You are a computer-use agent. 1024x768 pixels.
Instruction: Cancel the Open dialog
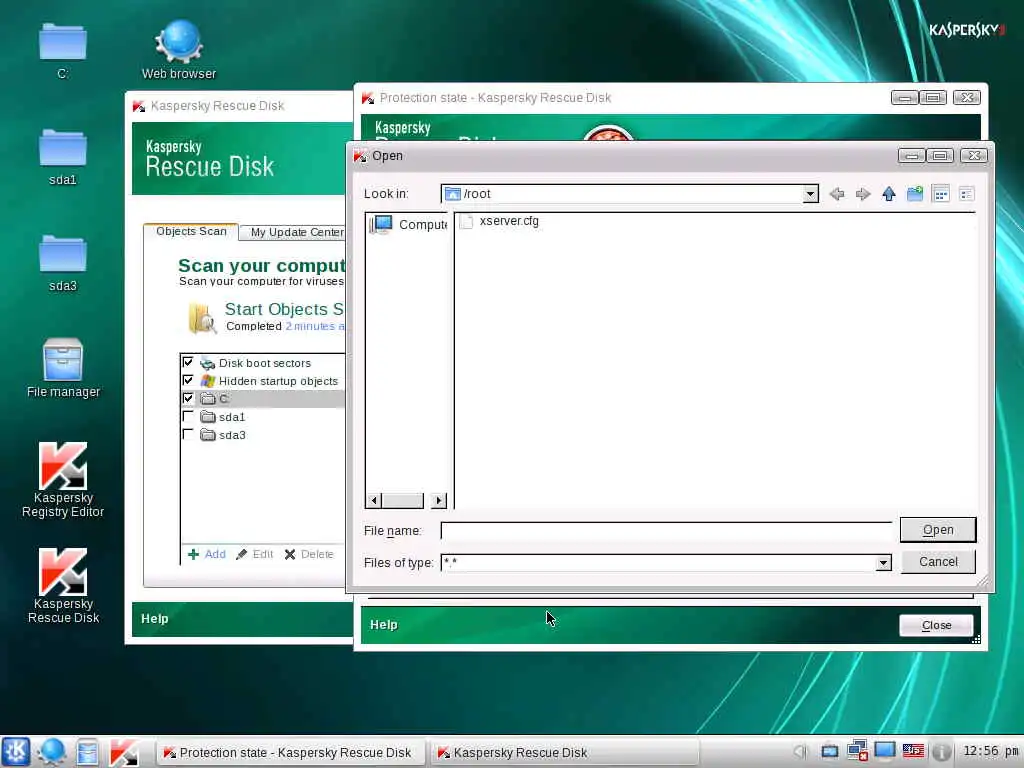tap(938, 562)
